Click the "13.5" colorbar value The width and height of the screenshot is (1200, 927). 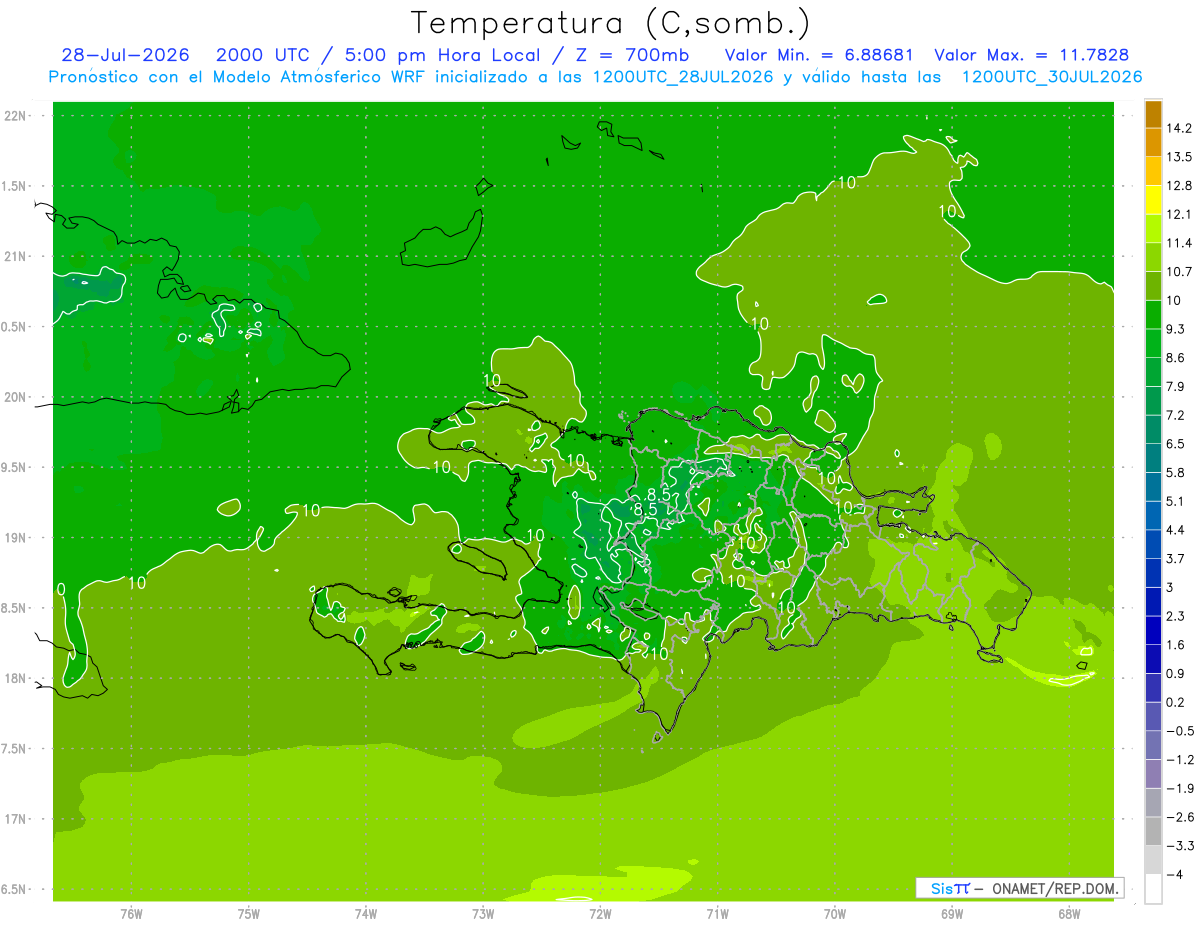click(x=1179, y=157)
